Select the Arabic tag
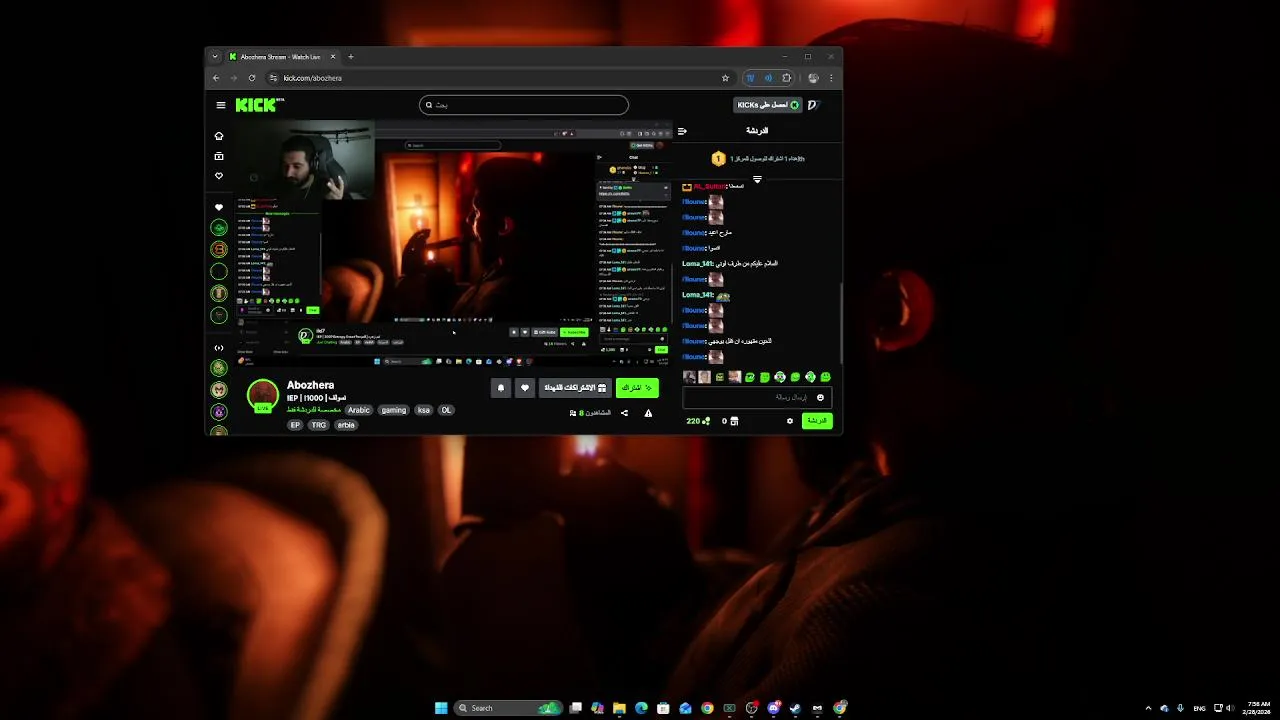 coord(359,410)
